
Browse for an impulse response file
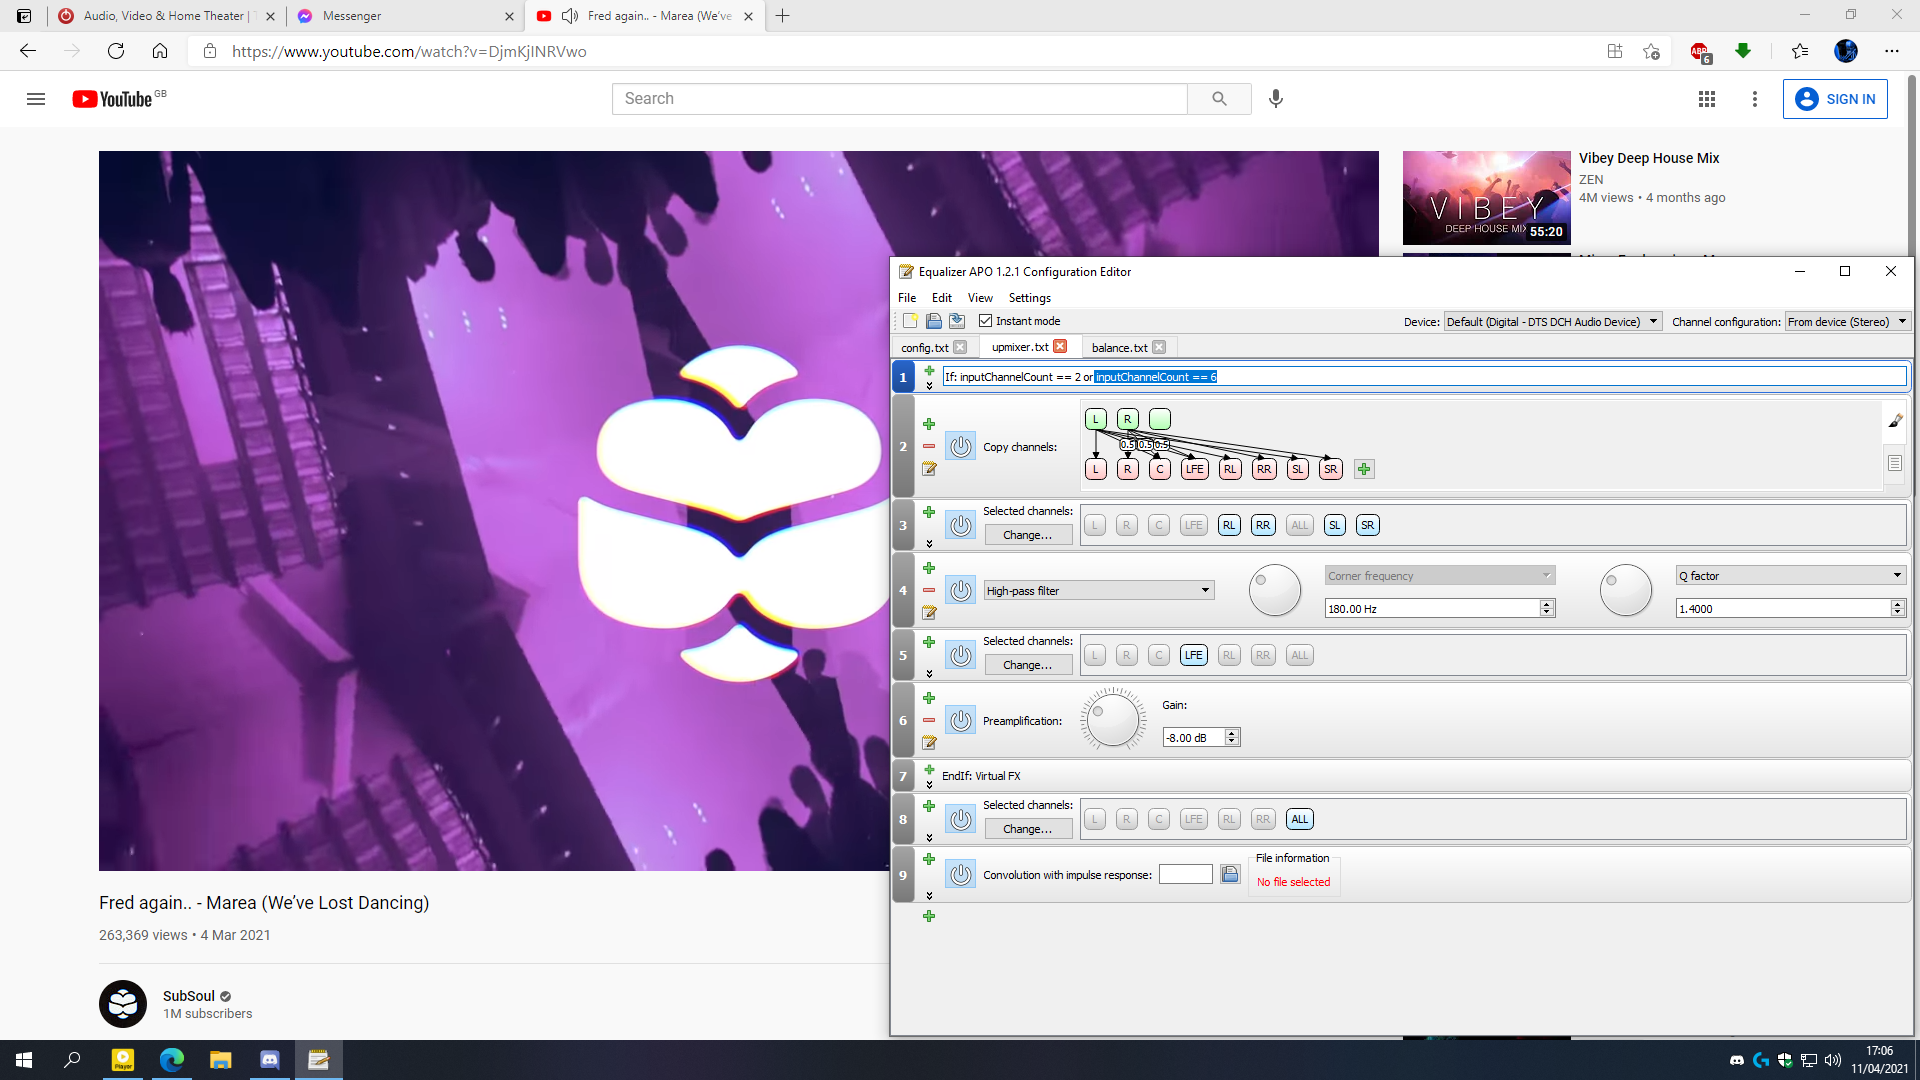click(x=1230, y=874)
